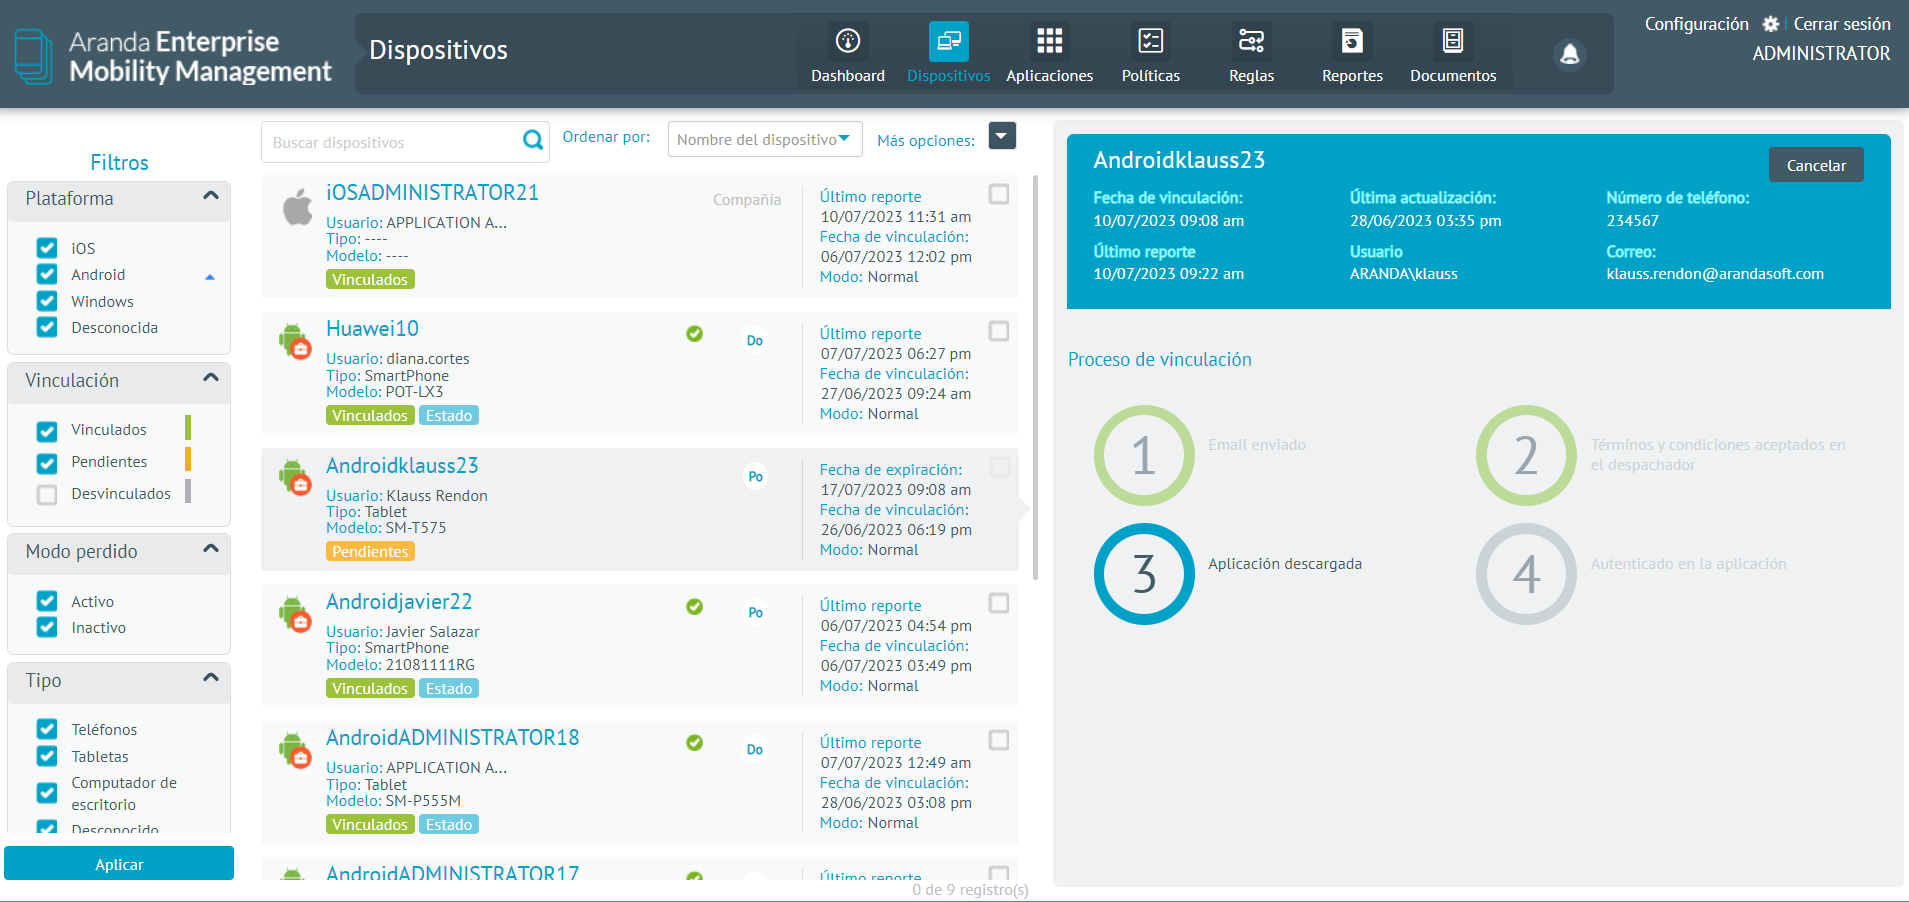Click the Po badge on Androidjavier22
The height and width of the screenshot is (902, 1909).
click(755, 613)
